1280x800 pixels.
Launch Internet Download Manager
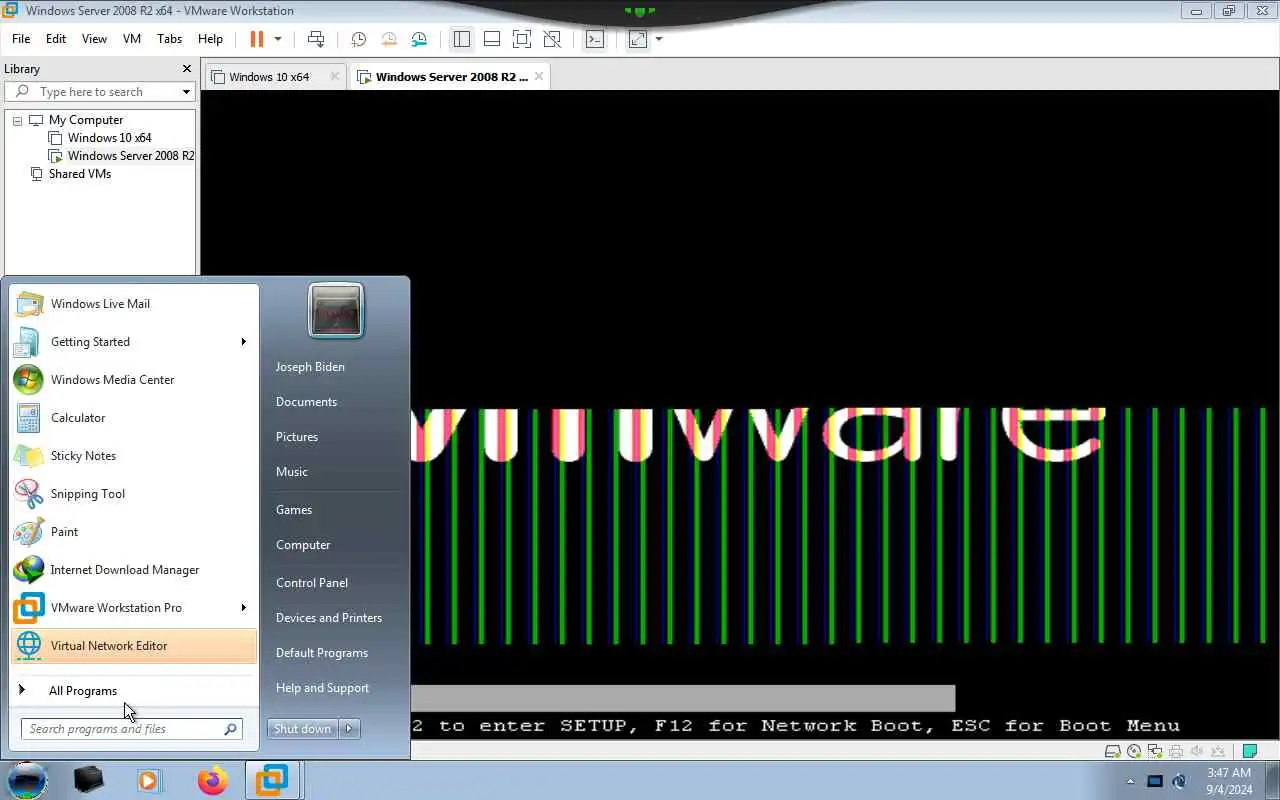134,570
